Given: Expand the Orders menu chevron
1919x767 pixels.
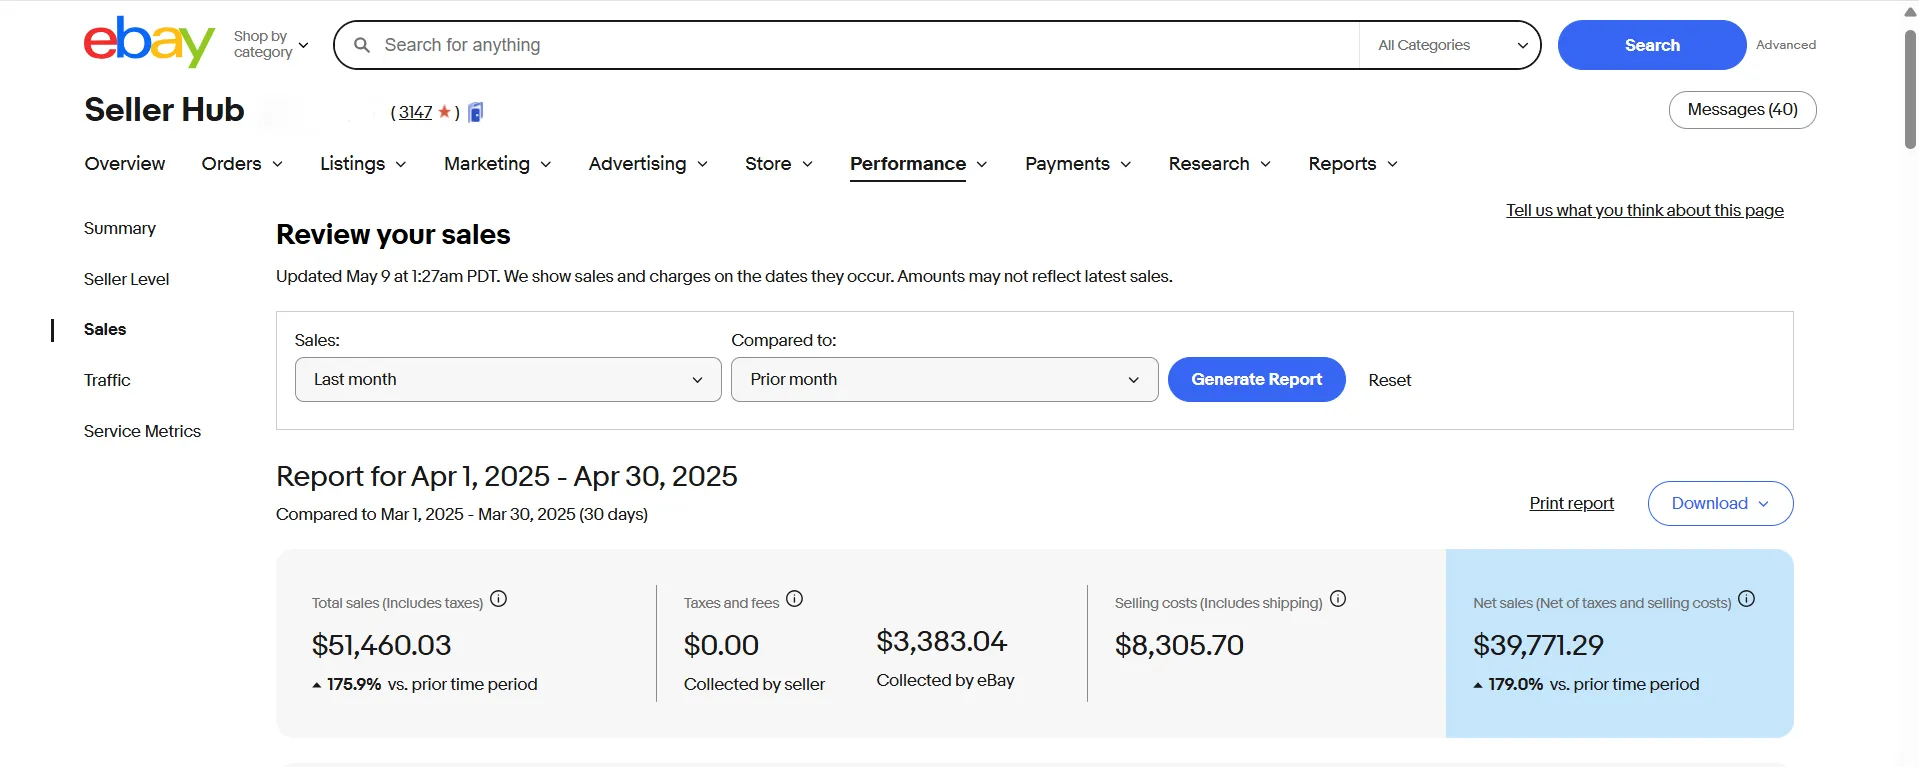Looking at the screenshot, I should click(x=278, y=164).
